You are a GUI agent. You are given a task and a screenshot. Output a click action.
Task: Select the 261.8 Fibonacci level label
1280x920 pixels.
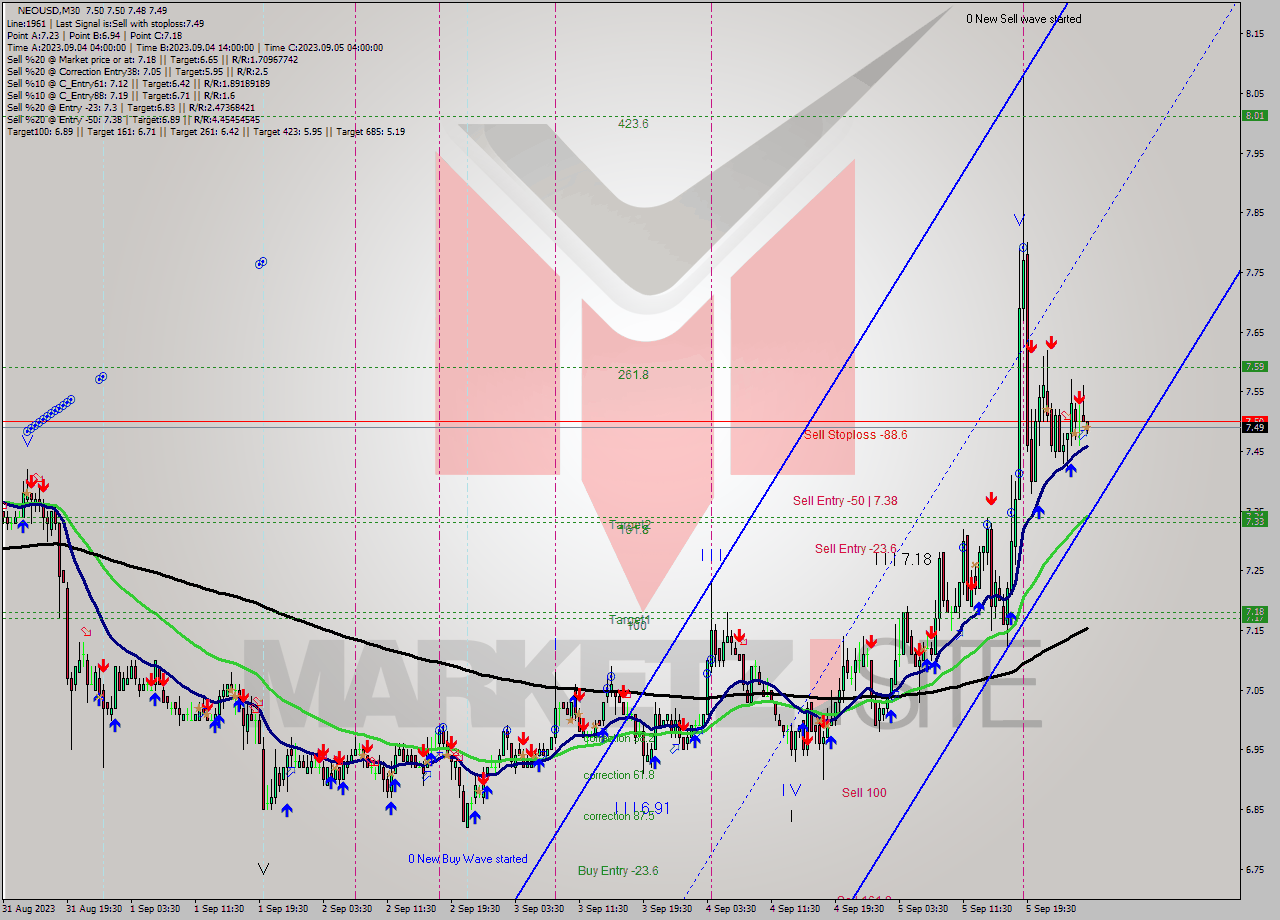(x=633, y=375)
